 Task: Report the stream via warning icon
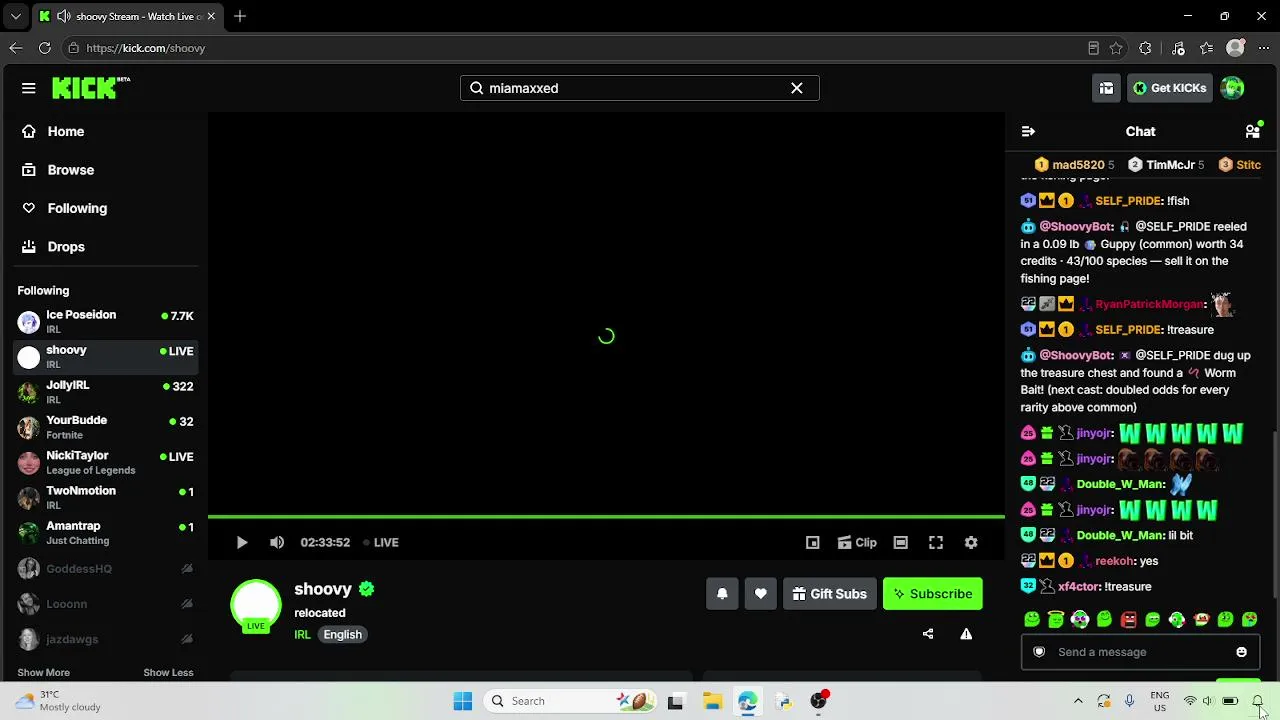coord(966,634)
